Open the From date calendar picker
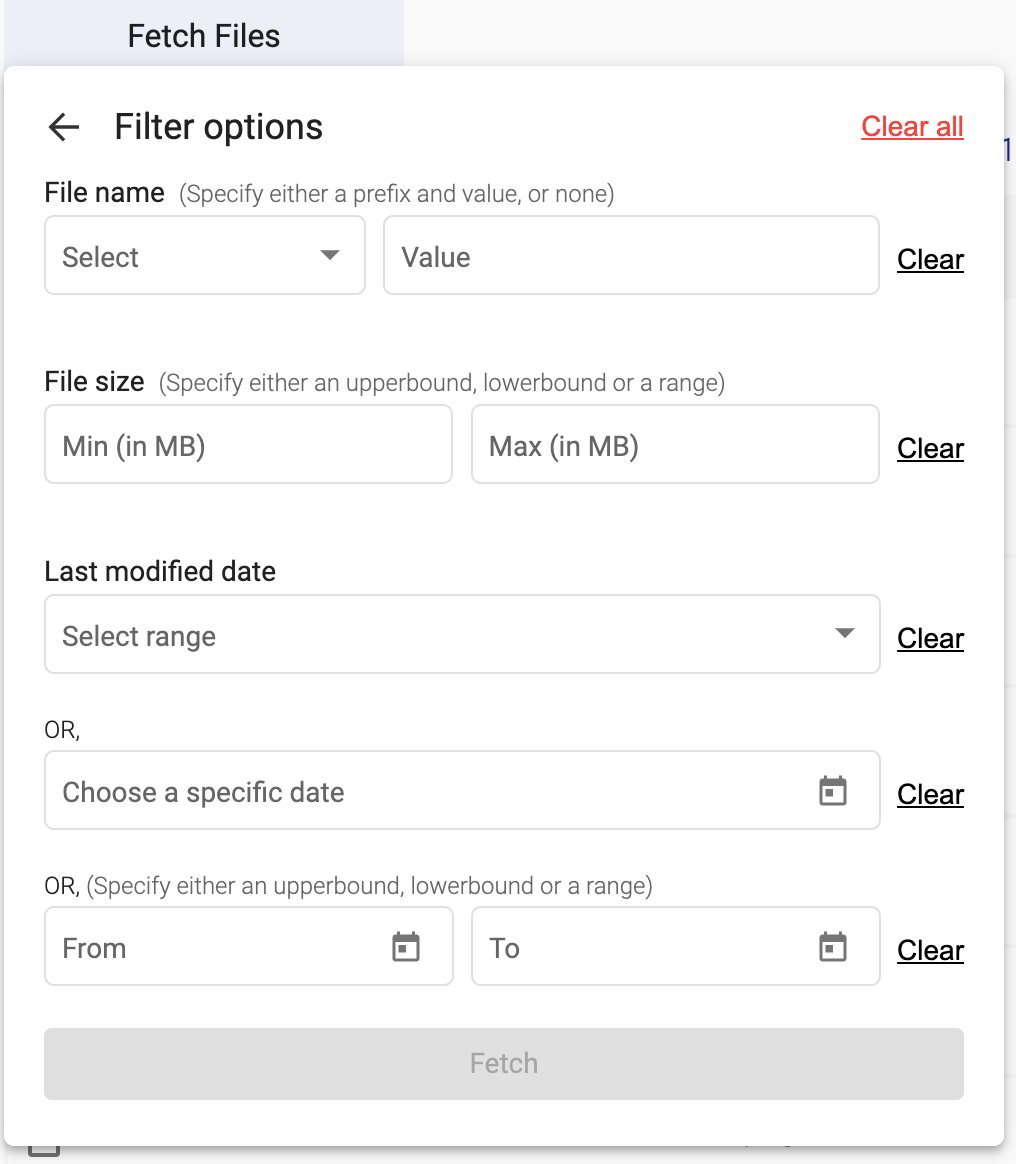 click(405, 947)
